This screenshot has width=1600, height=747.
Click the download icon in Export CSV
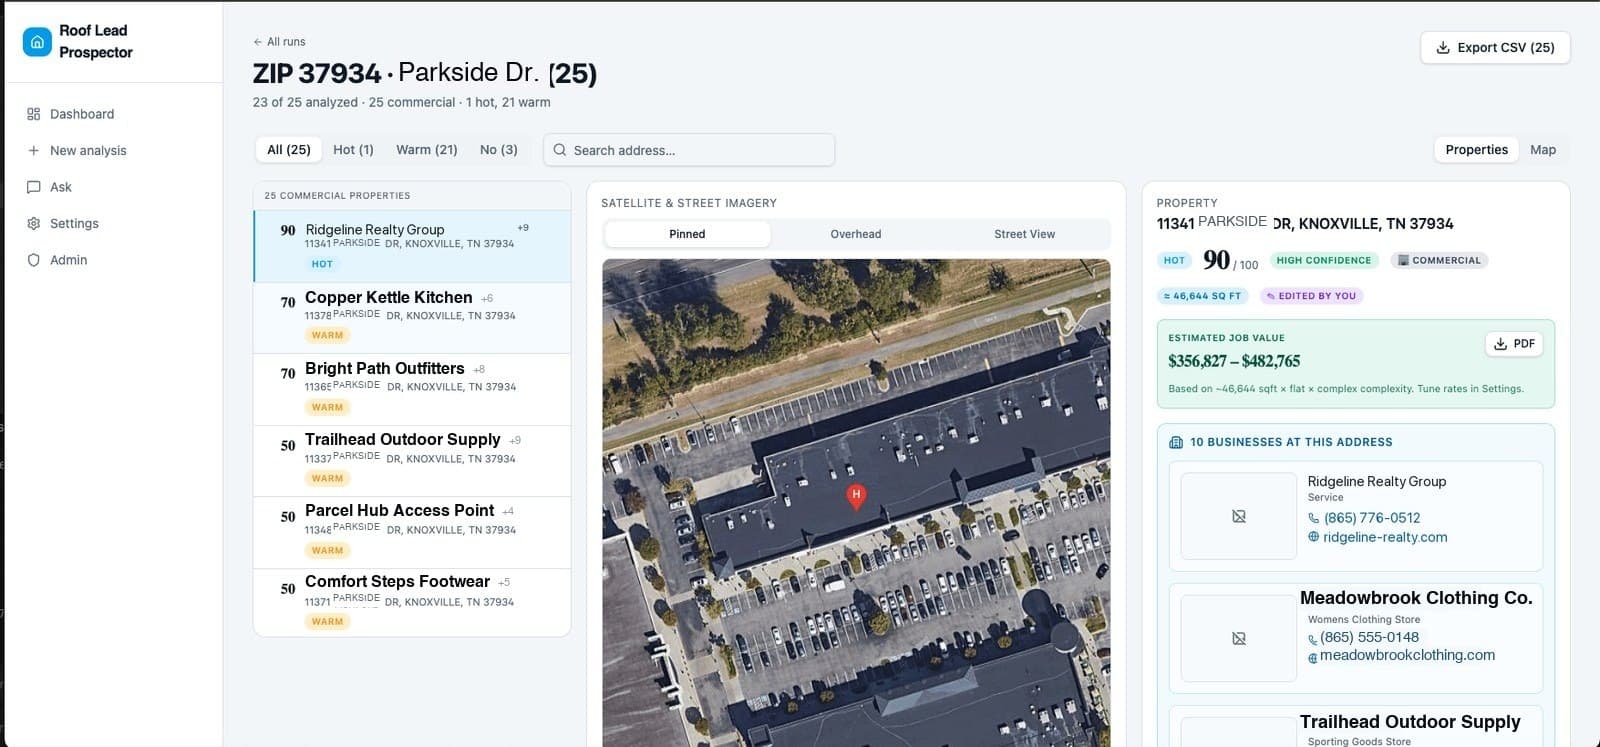(x=1443, y=47)
